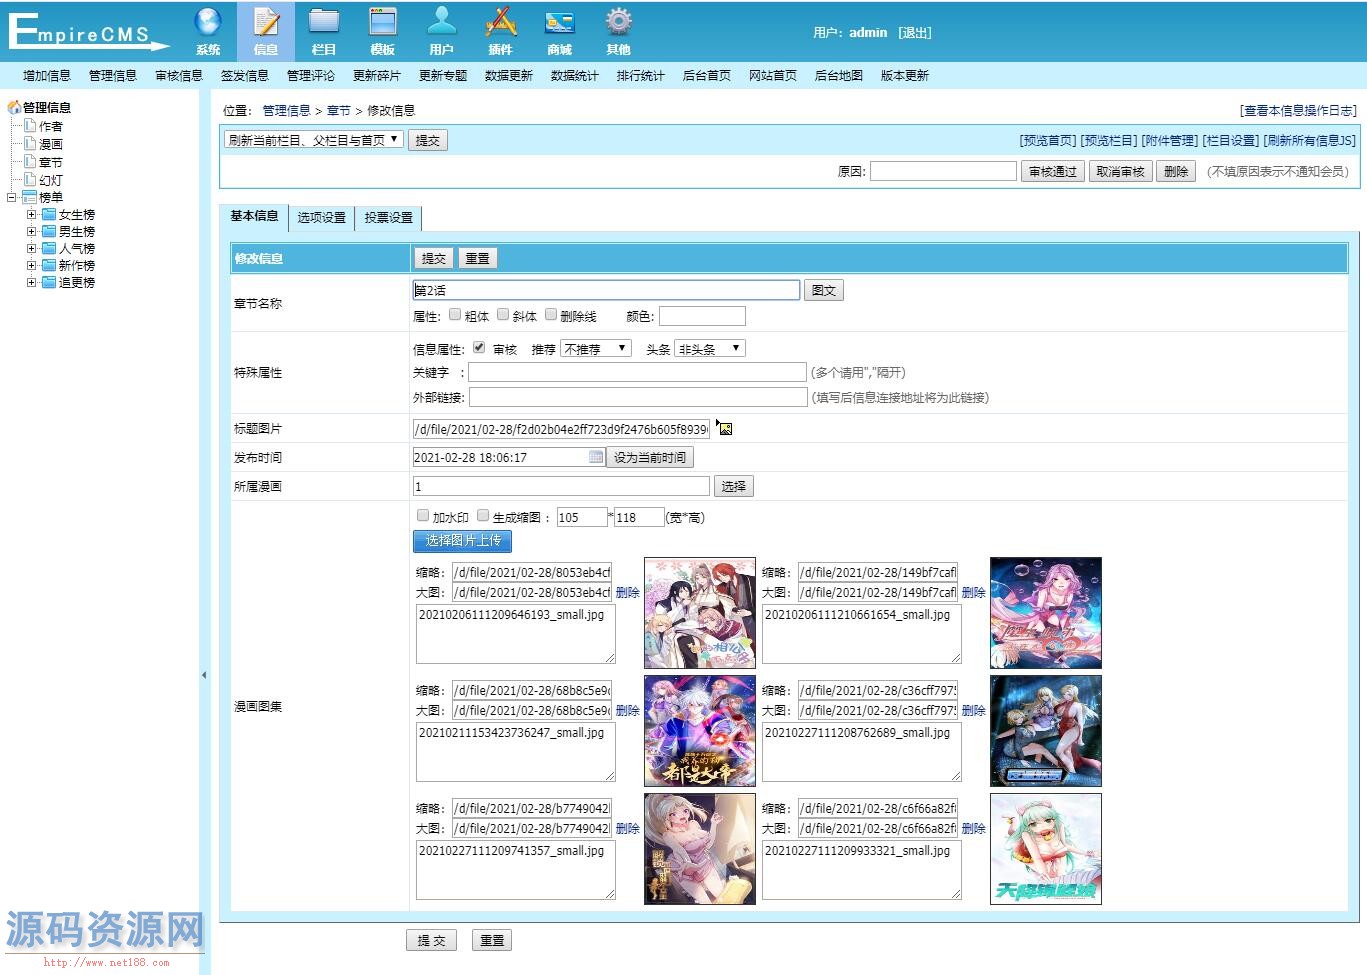Uncheck the 审核 checkbox

pyautogui.click(x=479, y=348)
